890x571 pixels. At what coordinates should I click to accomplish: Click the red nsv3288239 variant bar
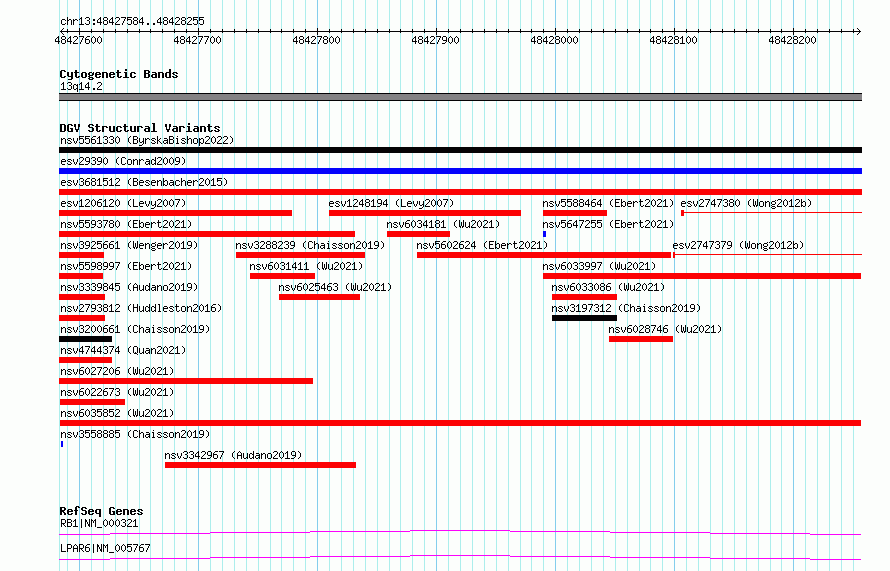pyautogui.click(x=300, y=255)
